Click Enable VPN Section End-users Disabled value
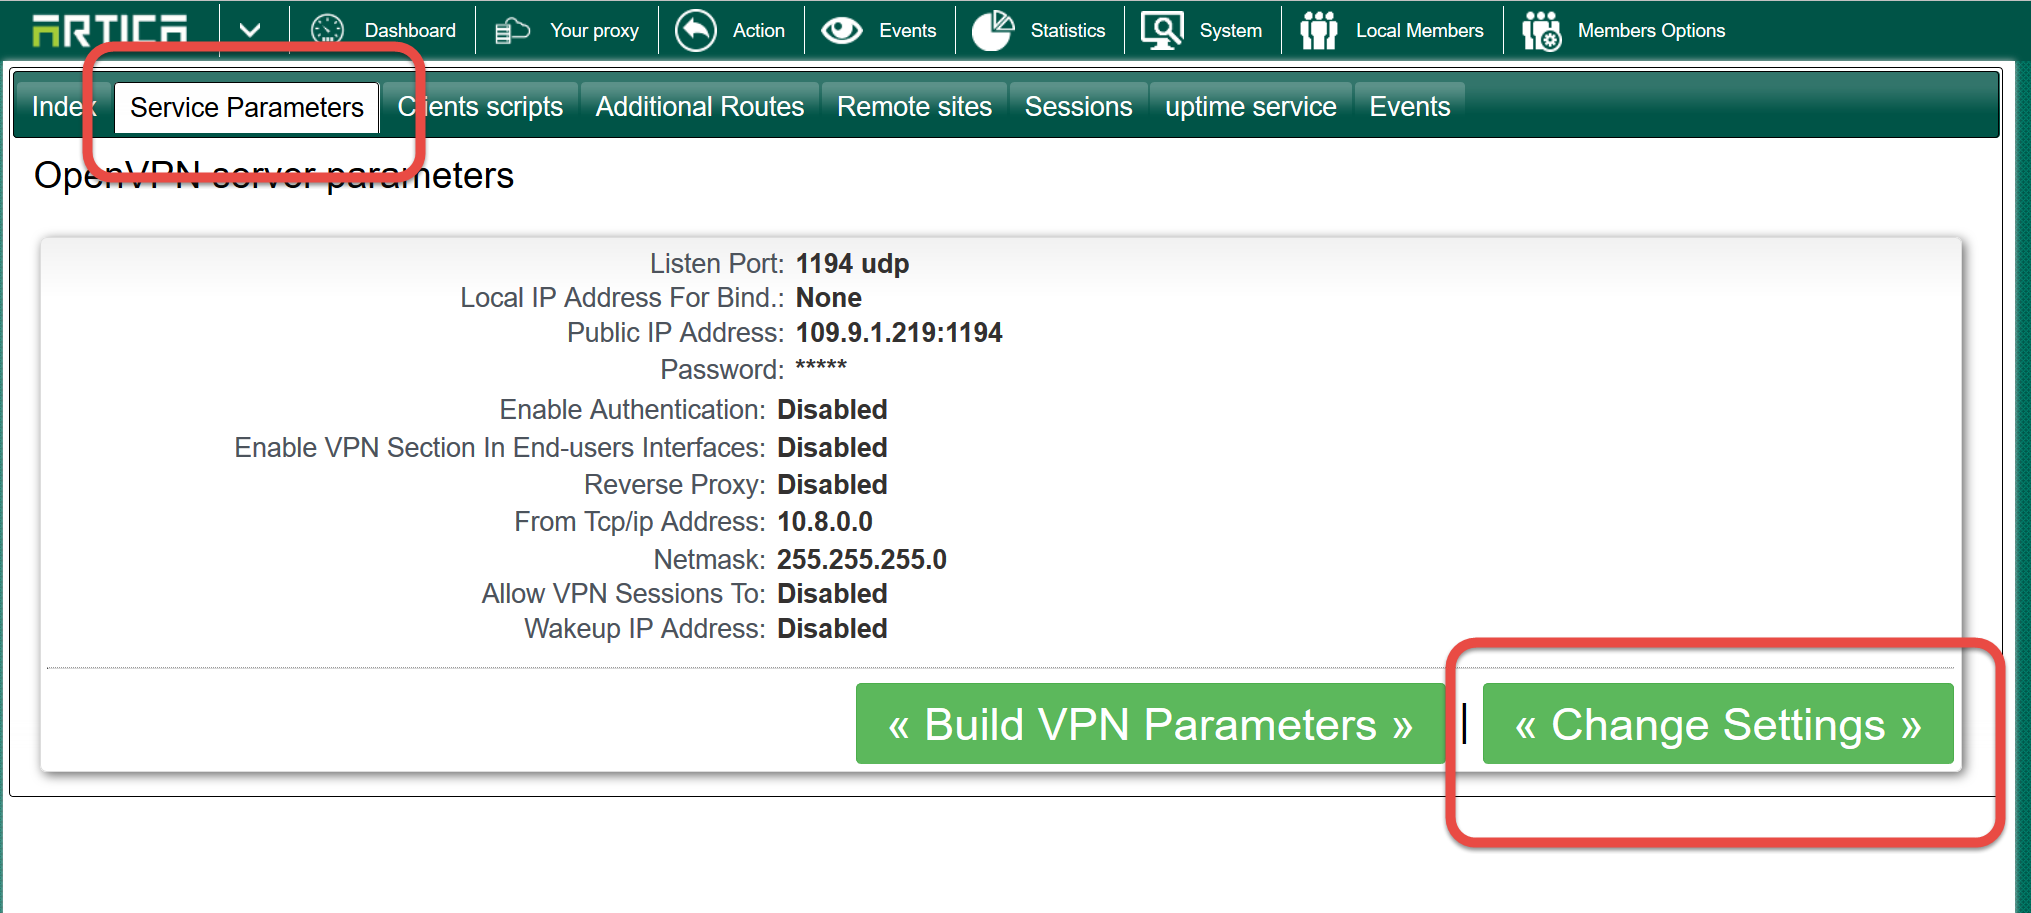The width and height of the screenshot is (2031, 913). tap(832, 448)
